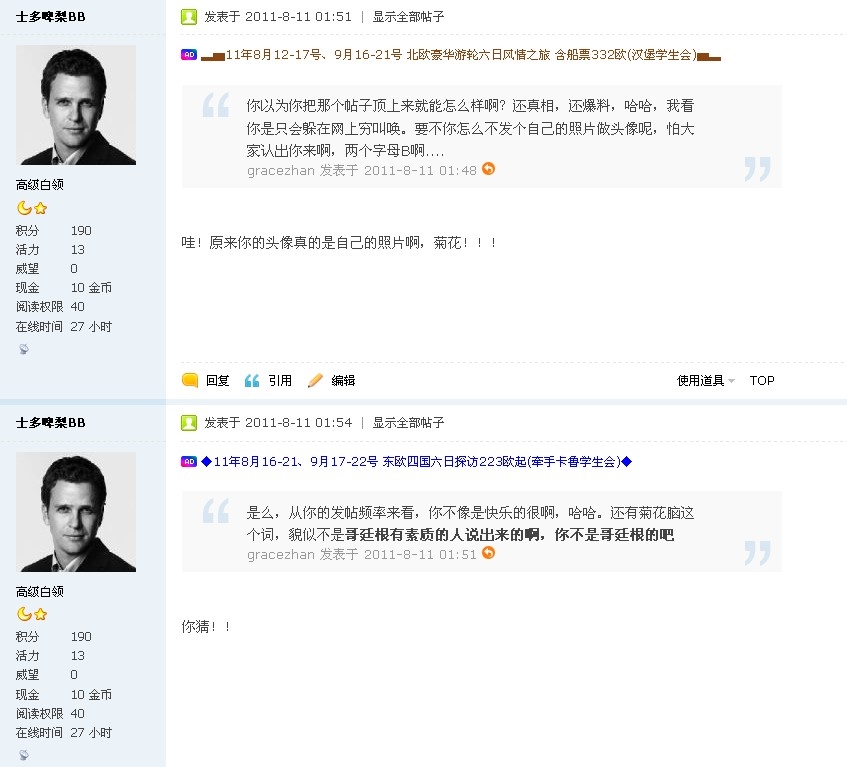Click the arrow next to 使用道具
The height and width of the screenshot is (767, 847).
click(731, 381)
